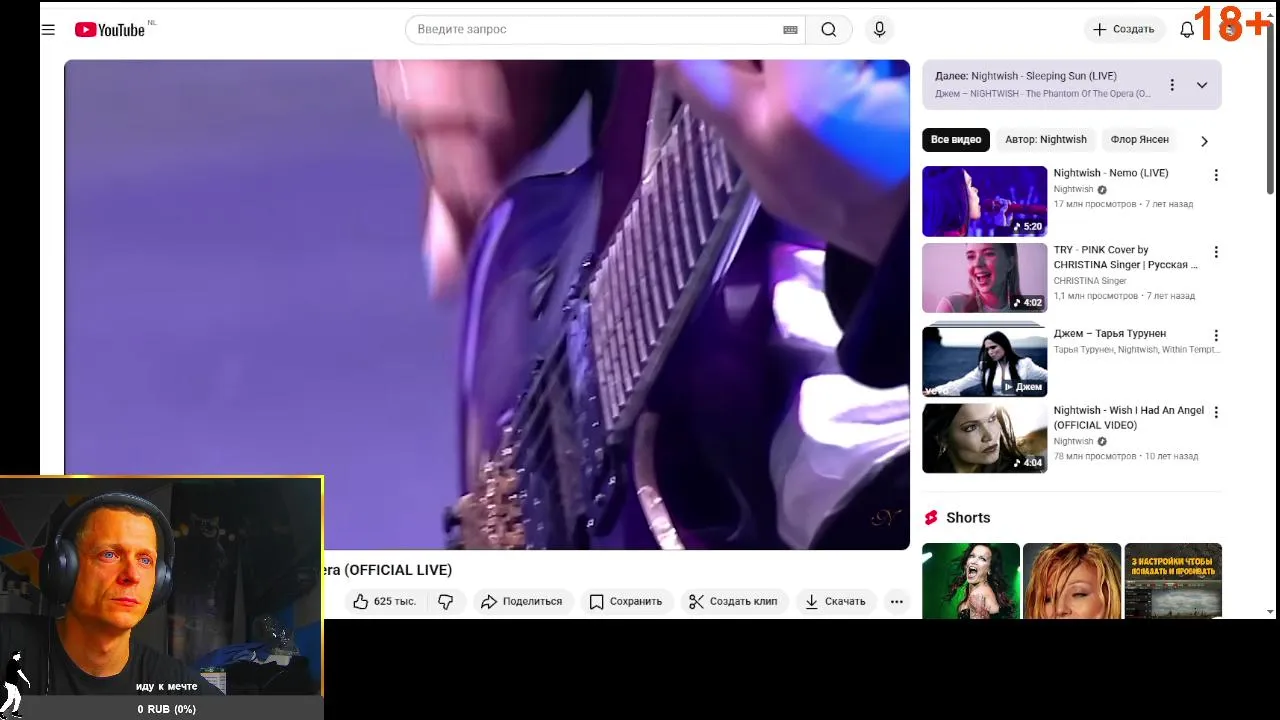Open Джем – Тарья Турунен mix thumbnail

(984, 361)
